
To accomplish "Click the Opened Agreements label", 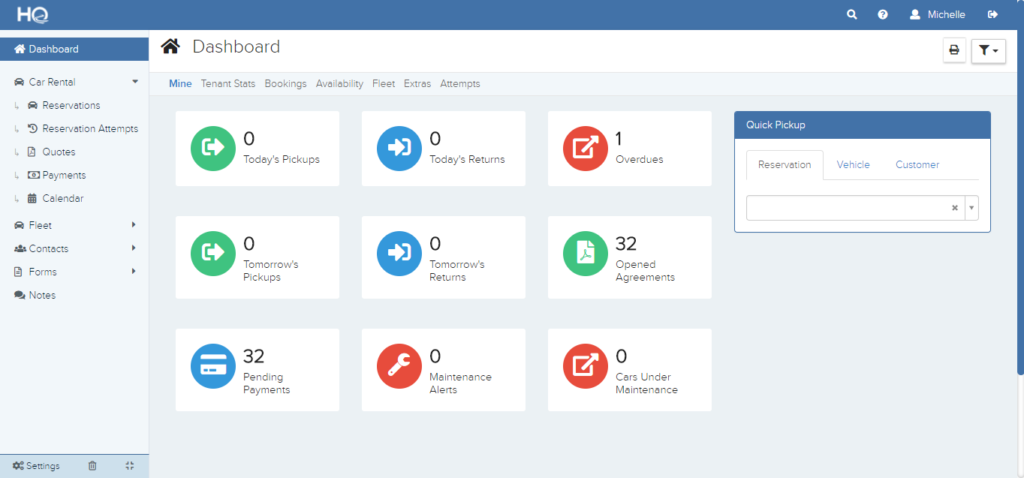I will [x=645, y=271].
